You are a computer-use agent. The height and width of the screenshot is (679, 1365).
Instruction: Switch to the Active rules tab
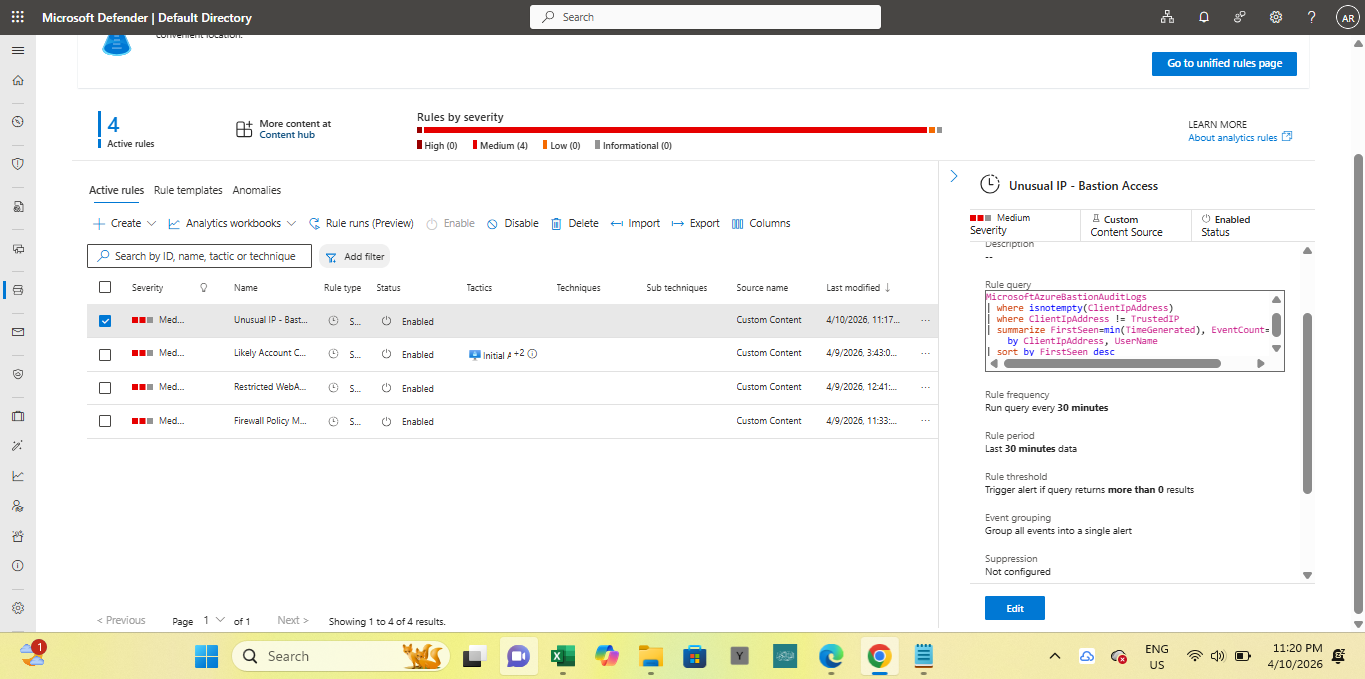pos(116,190)
